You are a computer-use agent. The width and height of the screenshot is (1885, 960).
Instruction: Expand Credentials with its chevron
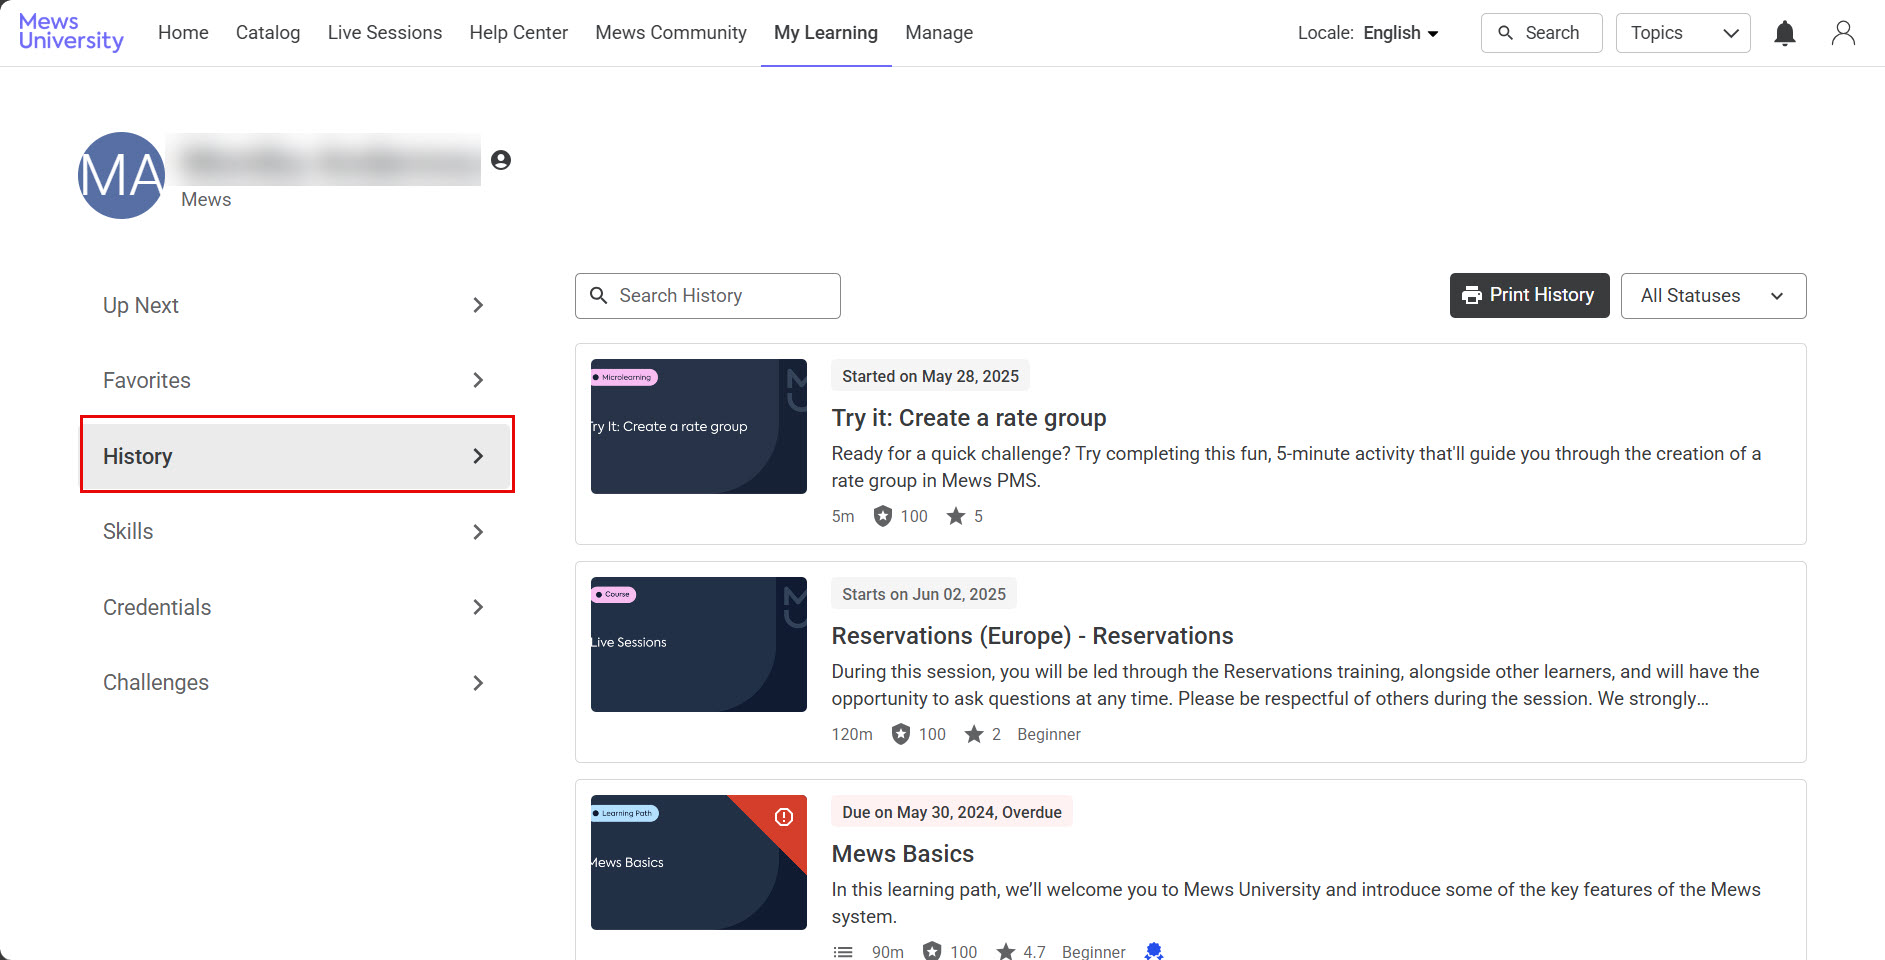click(478, 607)
